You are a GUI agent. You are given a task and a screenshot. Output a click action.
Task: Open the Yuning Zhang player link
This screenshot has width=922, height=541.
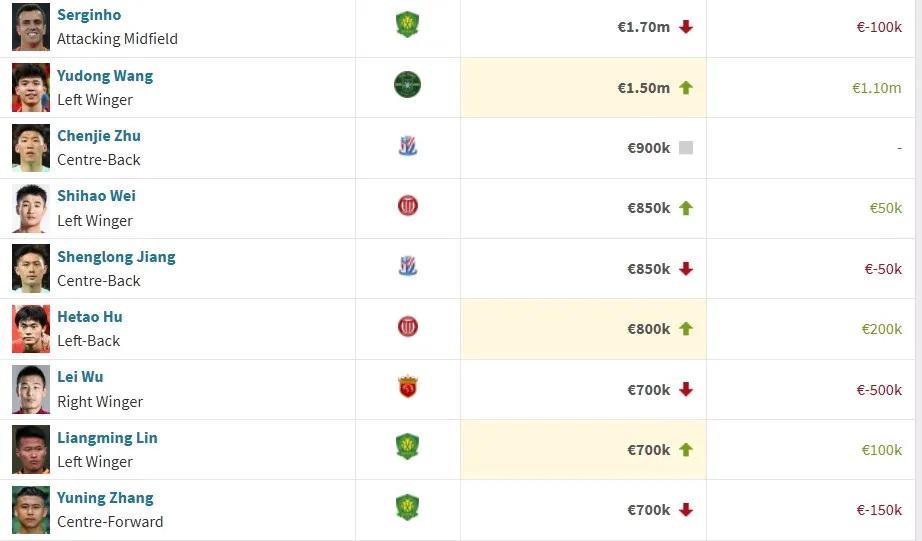click(105, 497)
